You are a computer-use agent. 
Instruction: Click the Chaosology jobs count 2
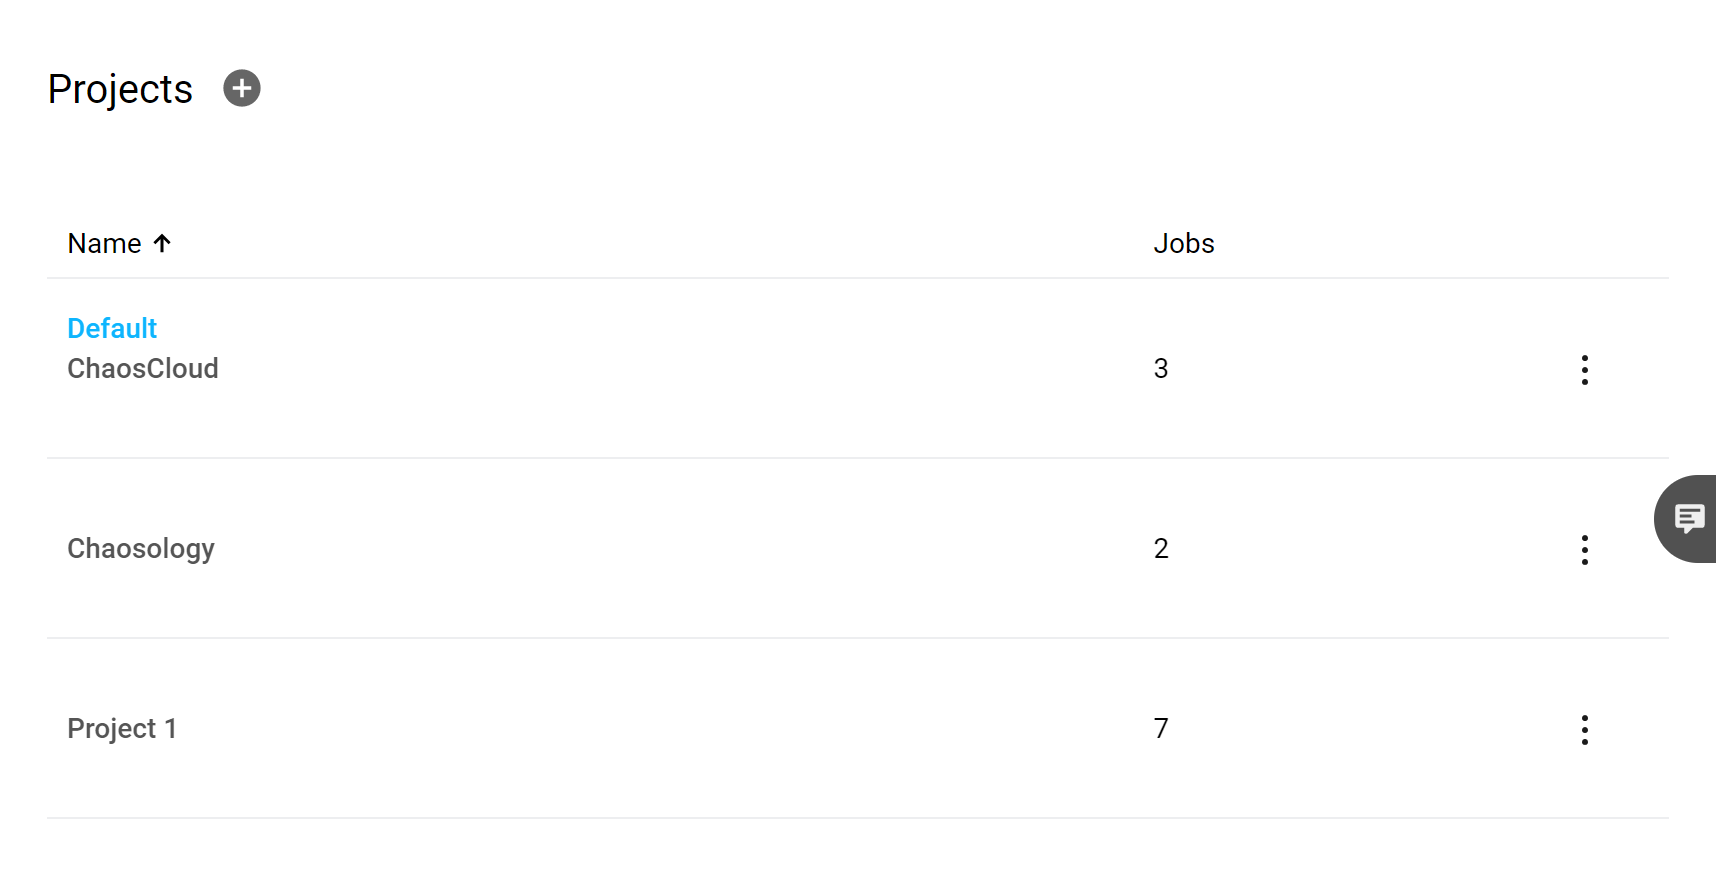coord(1160,549)
